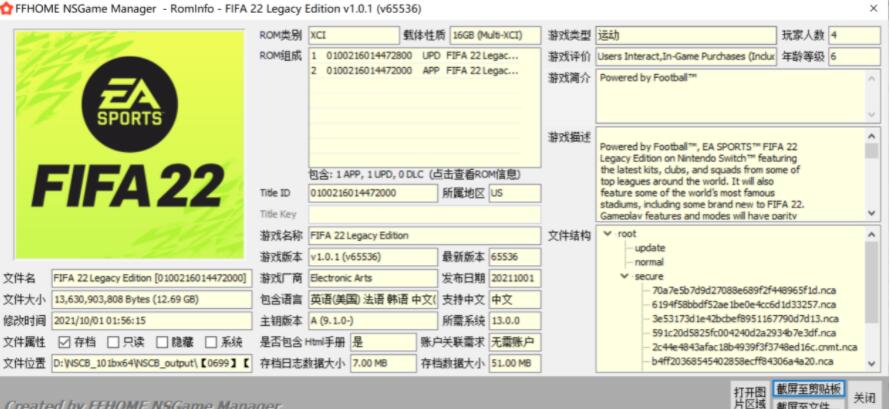Click the 文件名 field
Viewport: 890px width, 409px height.
152,278
